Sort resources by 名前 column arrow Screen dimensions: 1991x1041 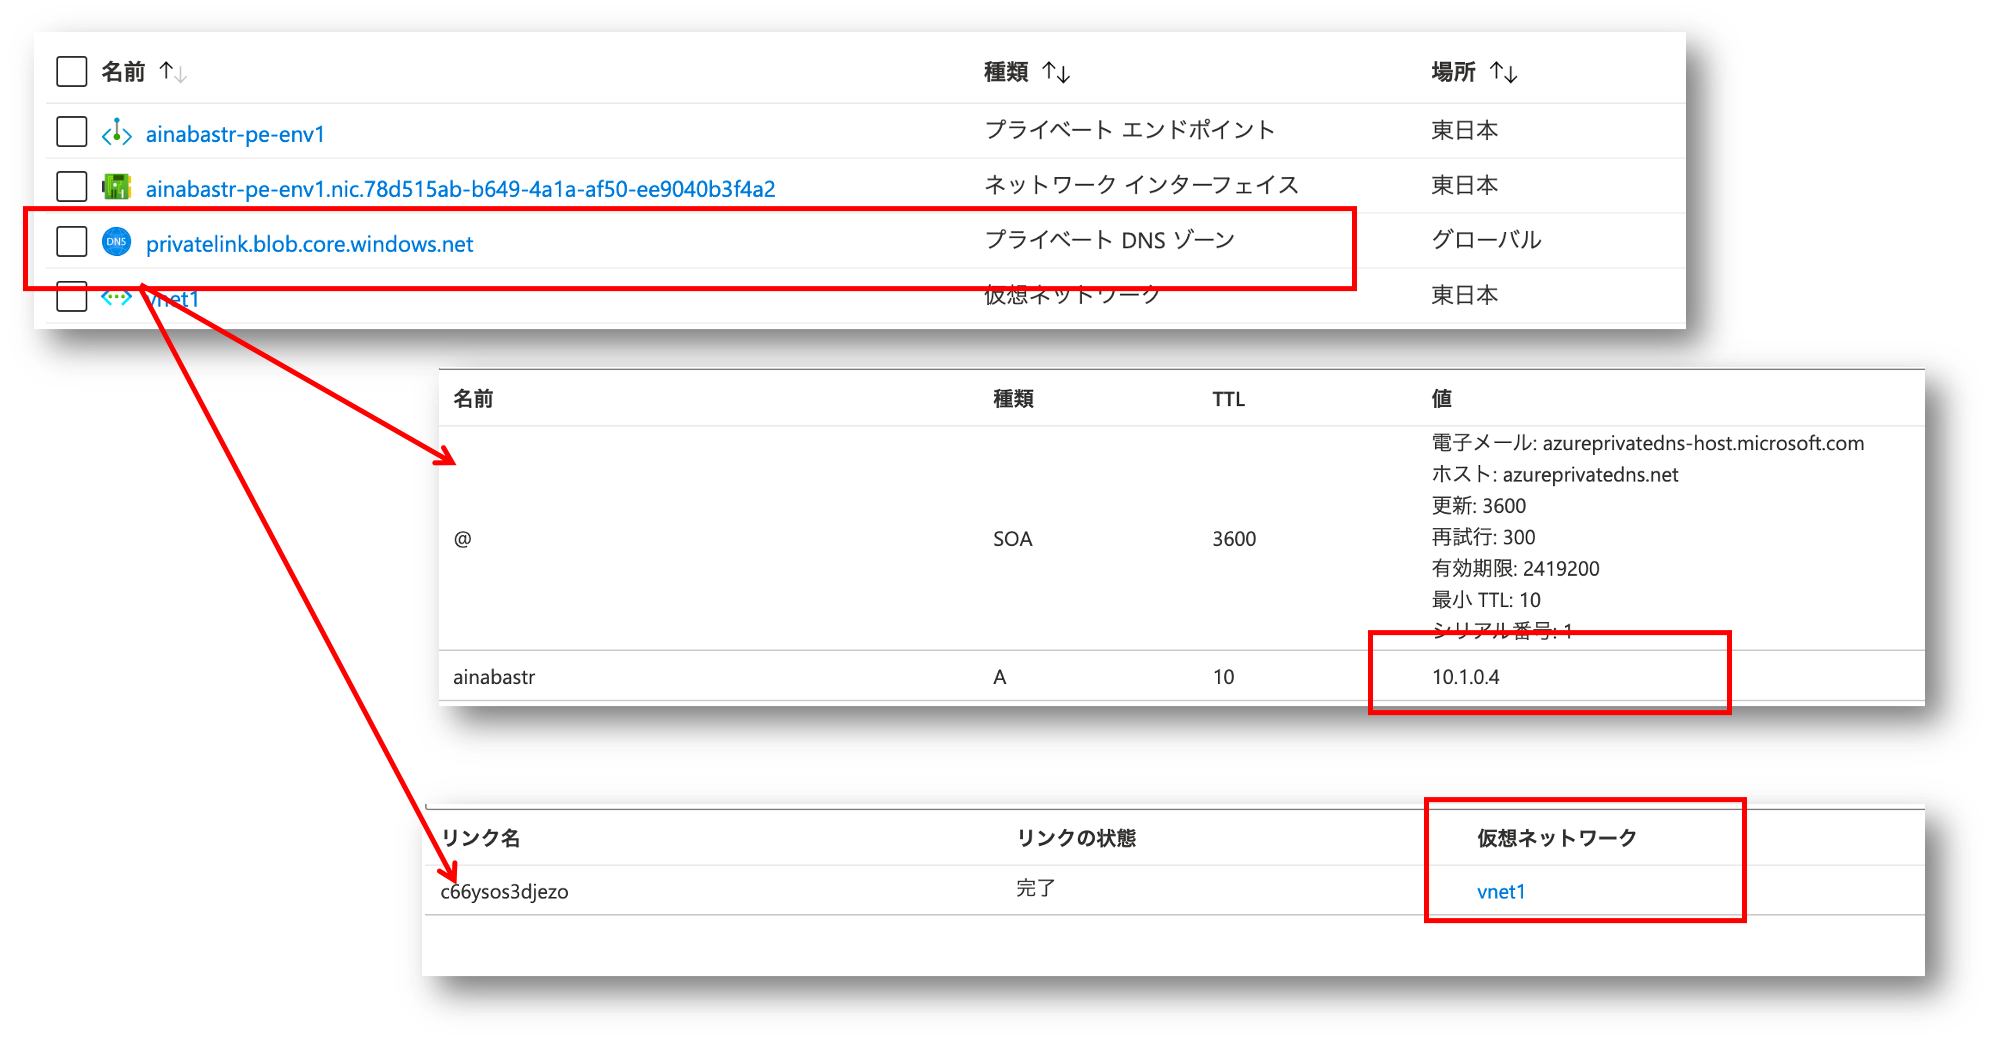pos(173,72)
